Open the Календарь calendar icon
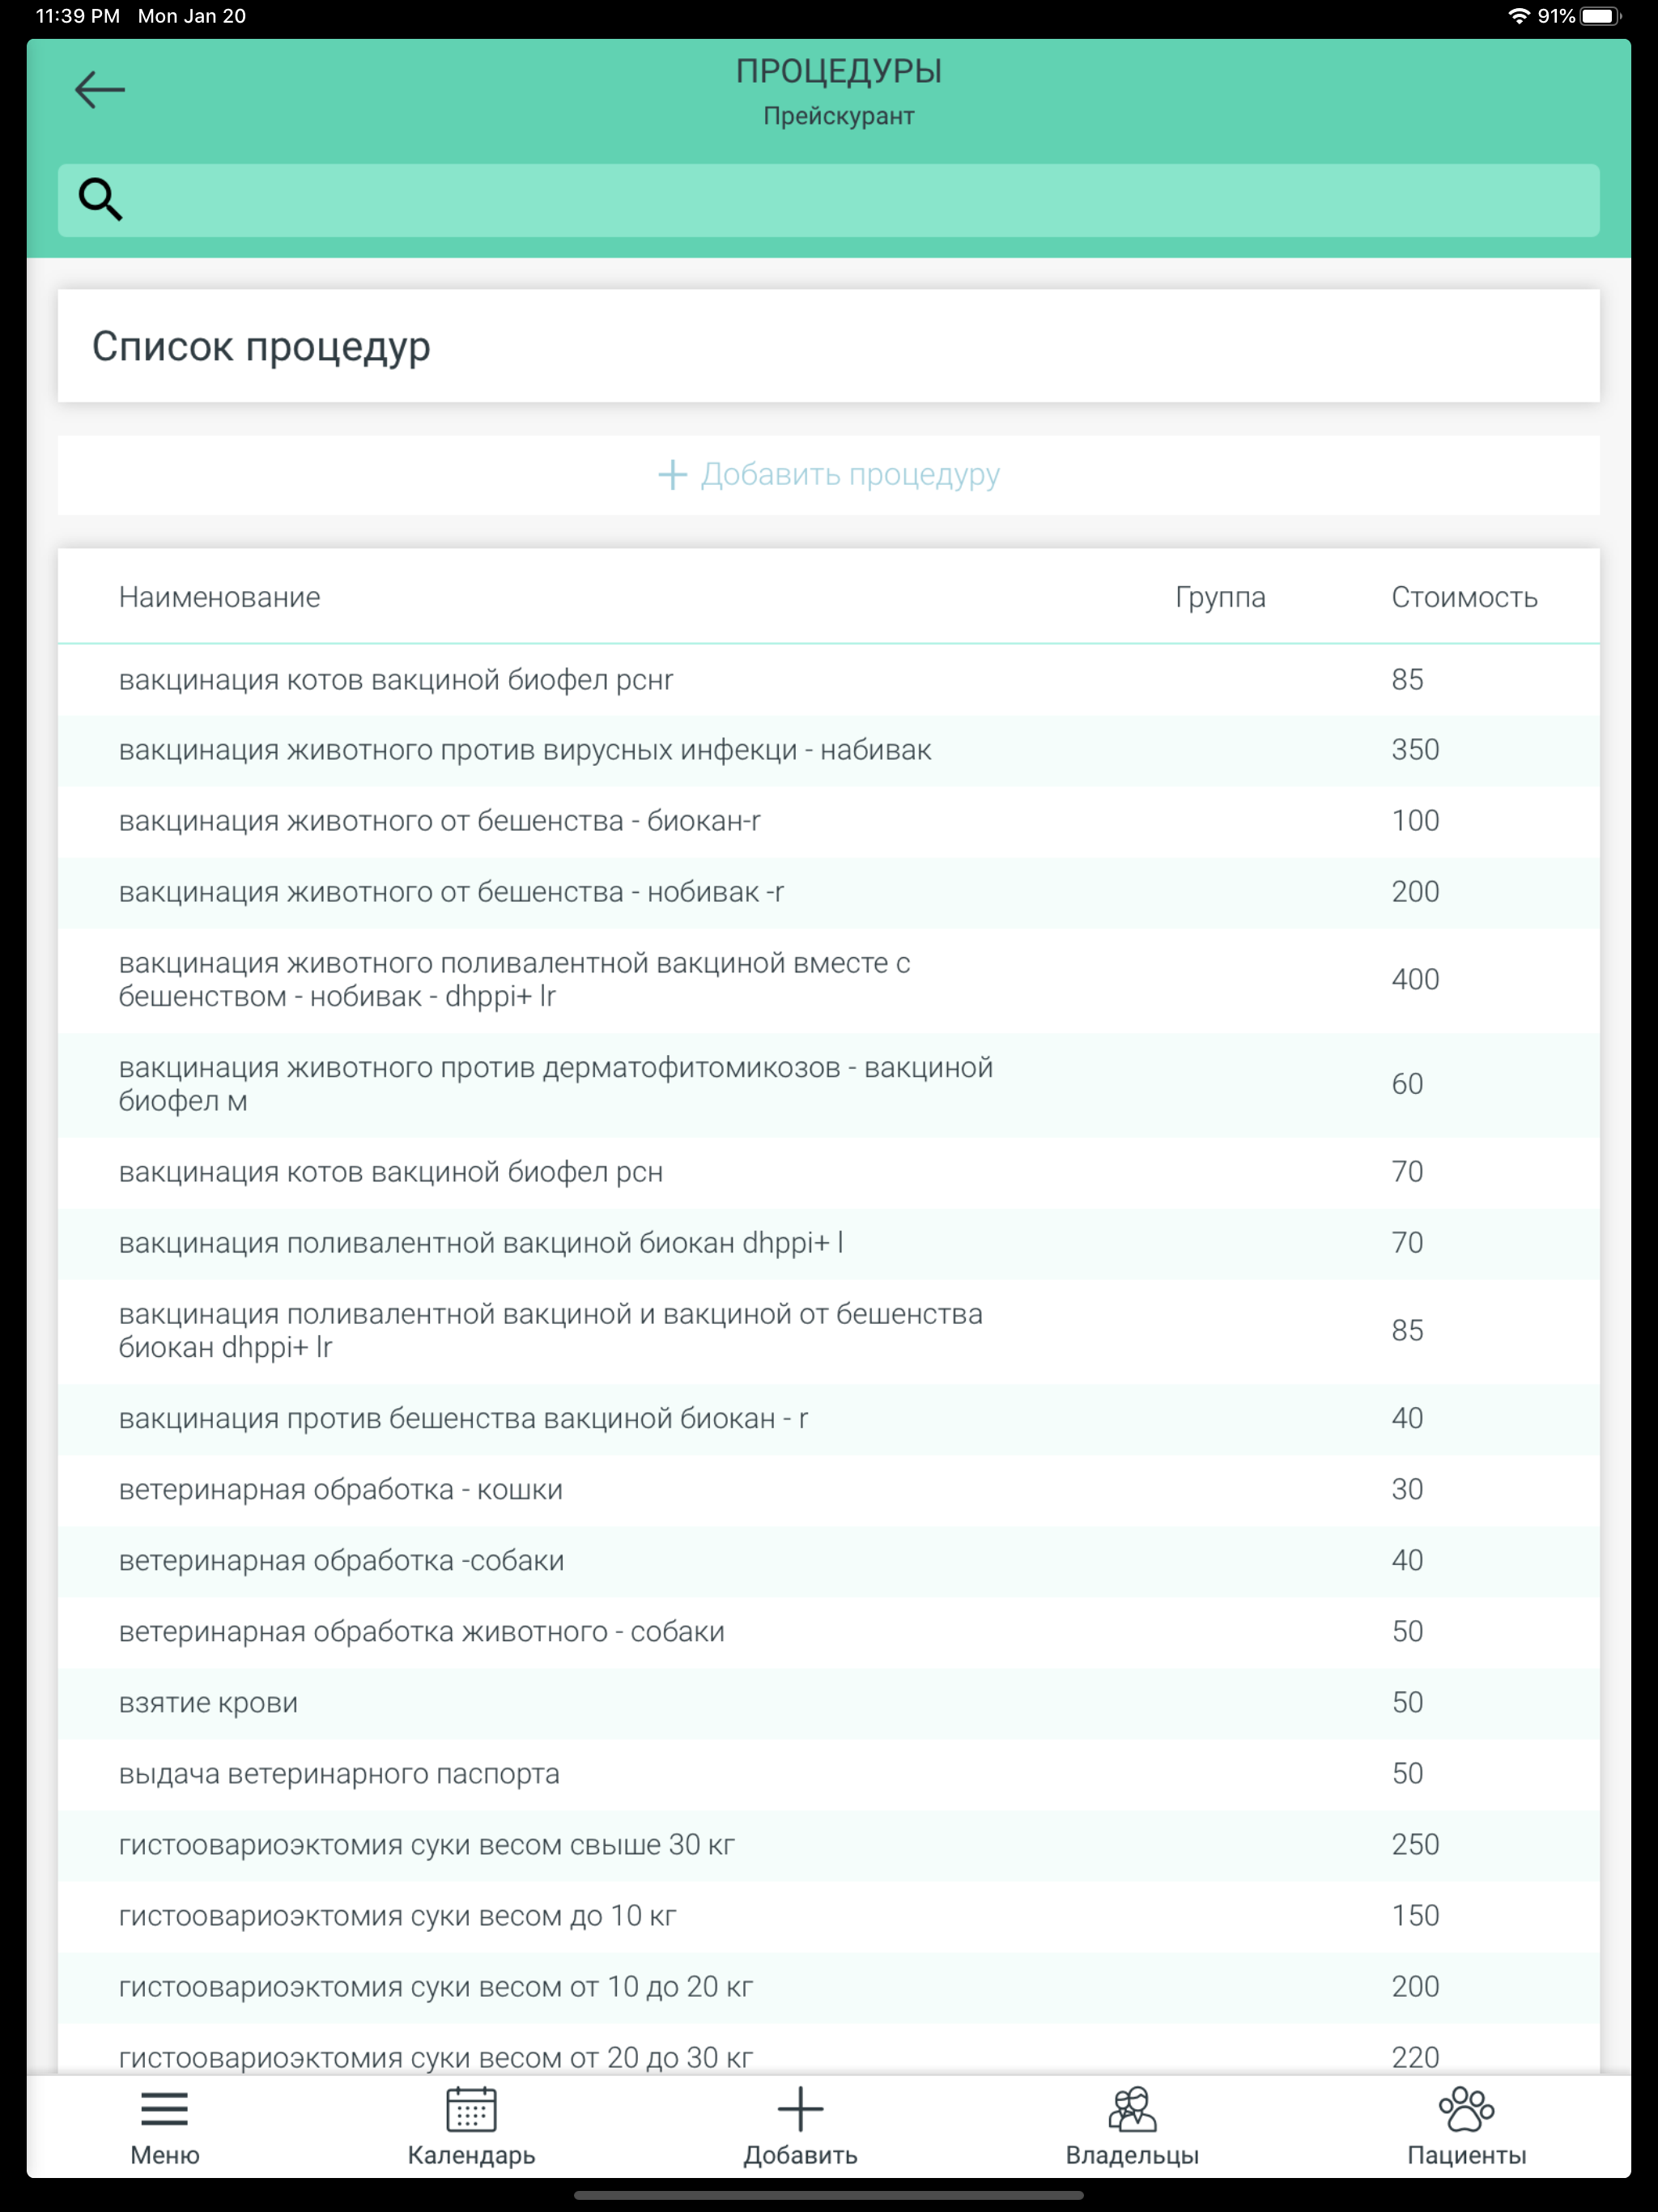This screenshot has width=1658, height=2212. [471, 2110]
